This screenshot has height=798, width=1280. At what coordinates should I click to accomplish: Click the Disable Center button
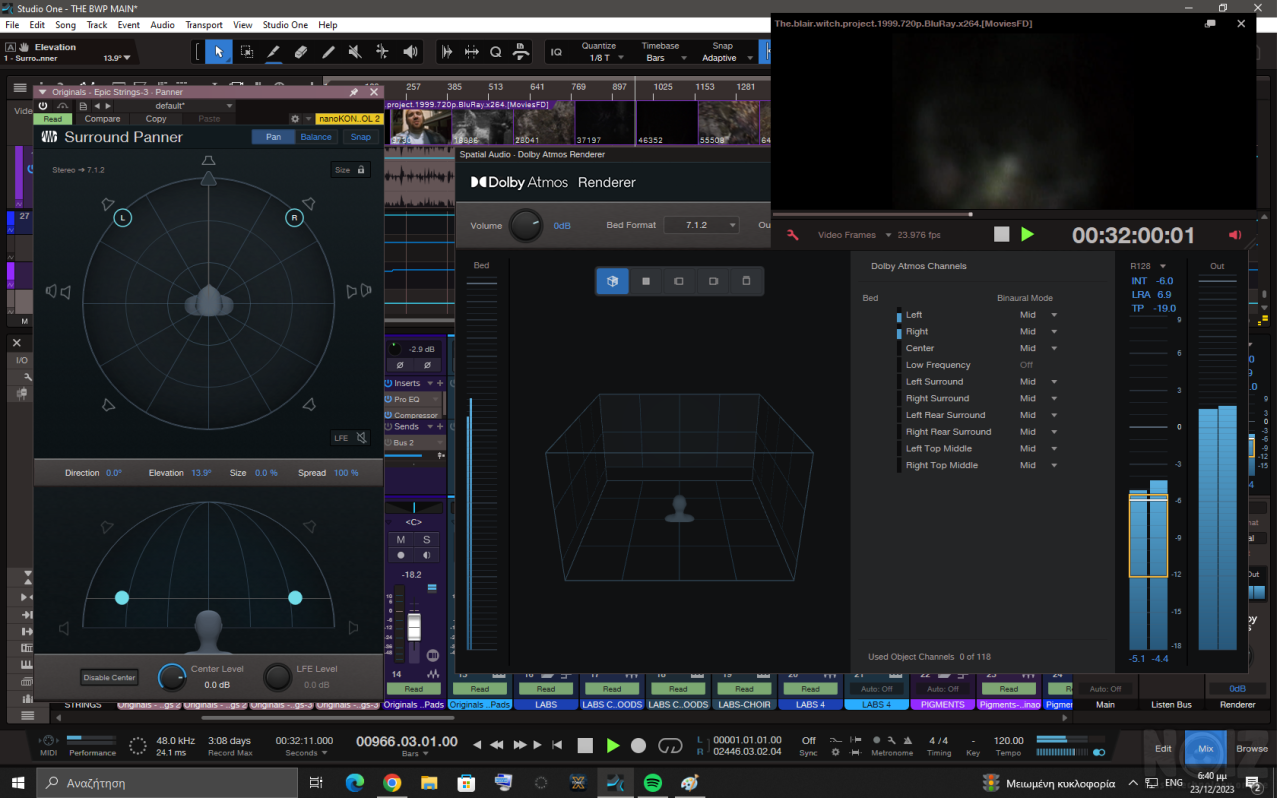pyautogui.click(x=109, y=678)
